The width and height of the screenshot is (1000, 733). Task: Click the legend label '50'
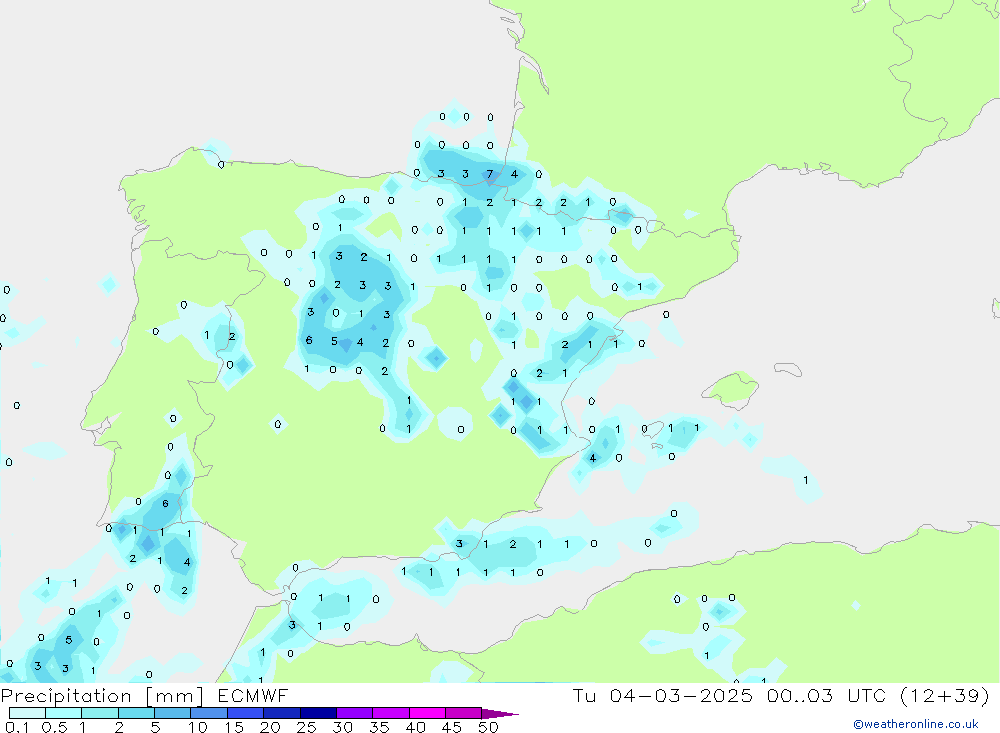[488, 727]
